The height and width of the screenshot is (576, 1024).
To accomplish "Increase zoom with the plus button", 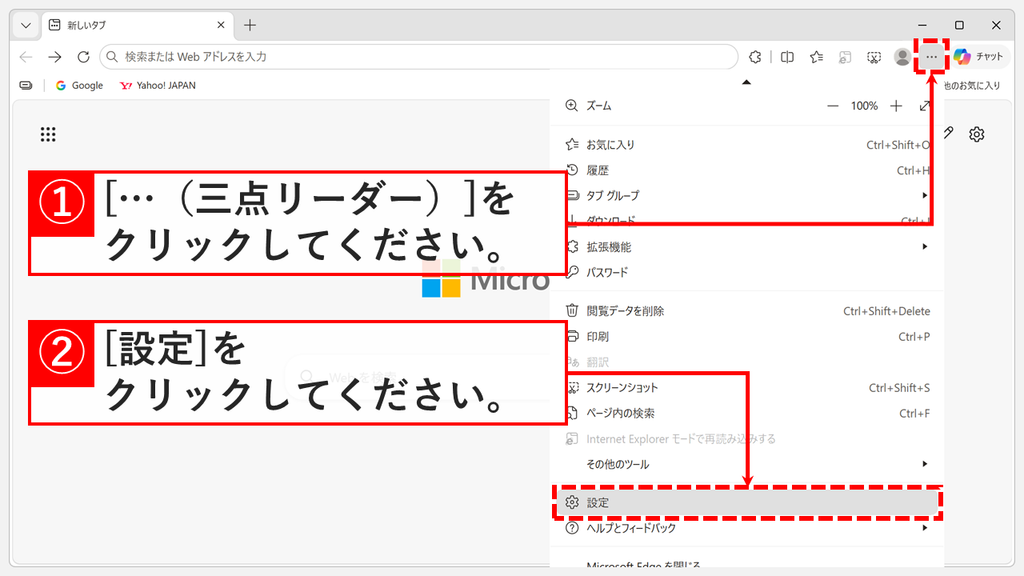I will (896, 106).
